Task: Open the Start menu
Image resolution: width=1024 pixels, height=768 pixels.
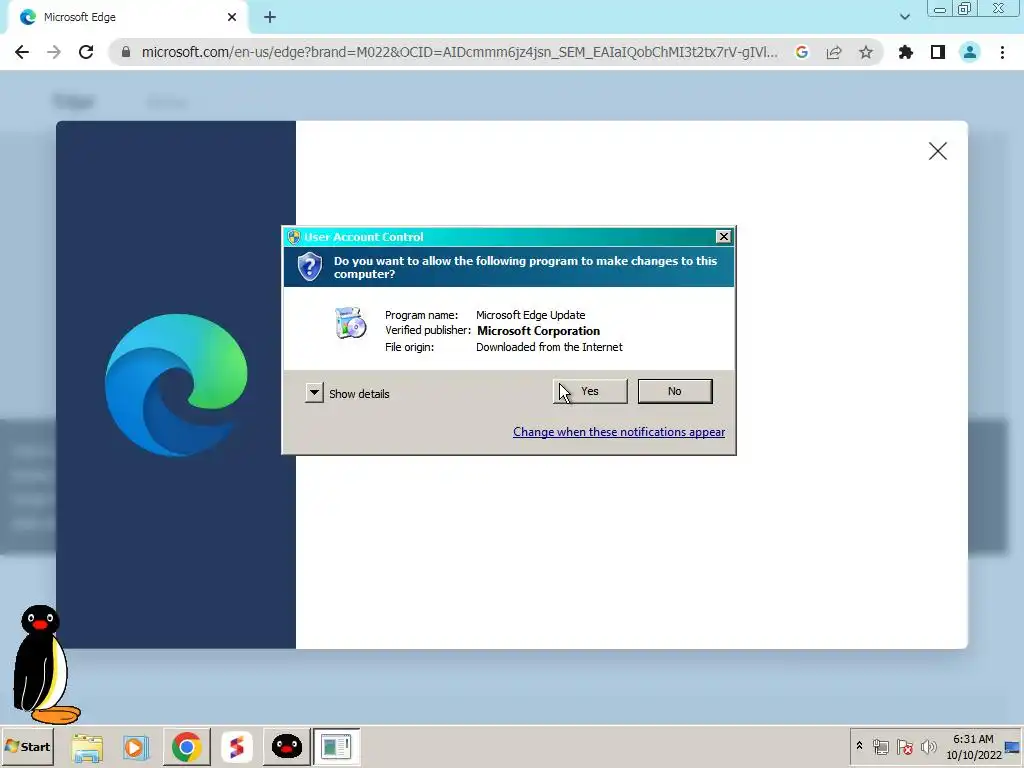Action: 27,746
